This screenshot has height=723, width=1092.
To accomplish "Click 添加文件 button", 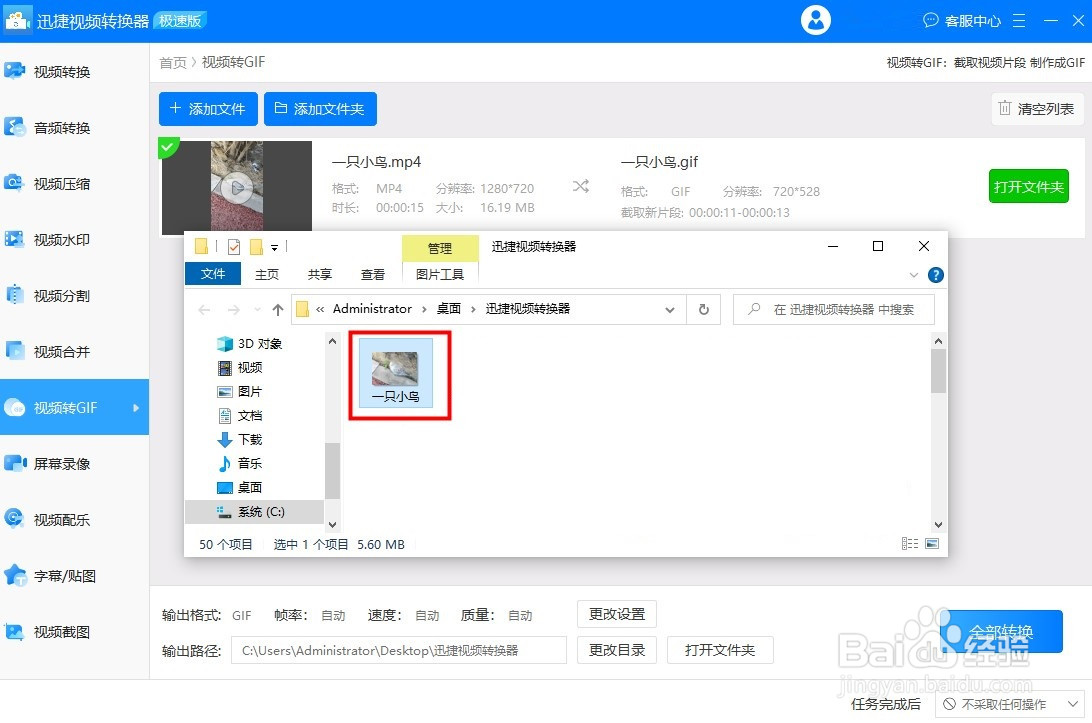I will point(208,109).
